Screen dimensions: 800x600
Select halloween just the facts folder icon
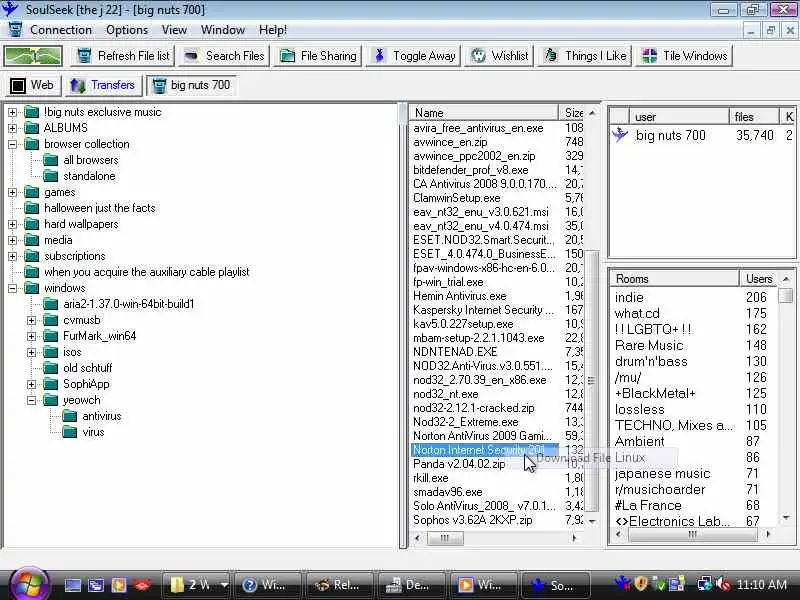pos(32,208)
